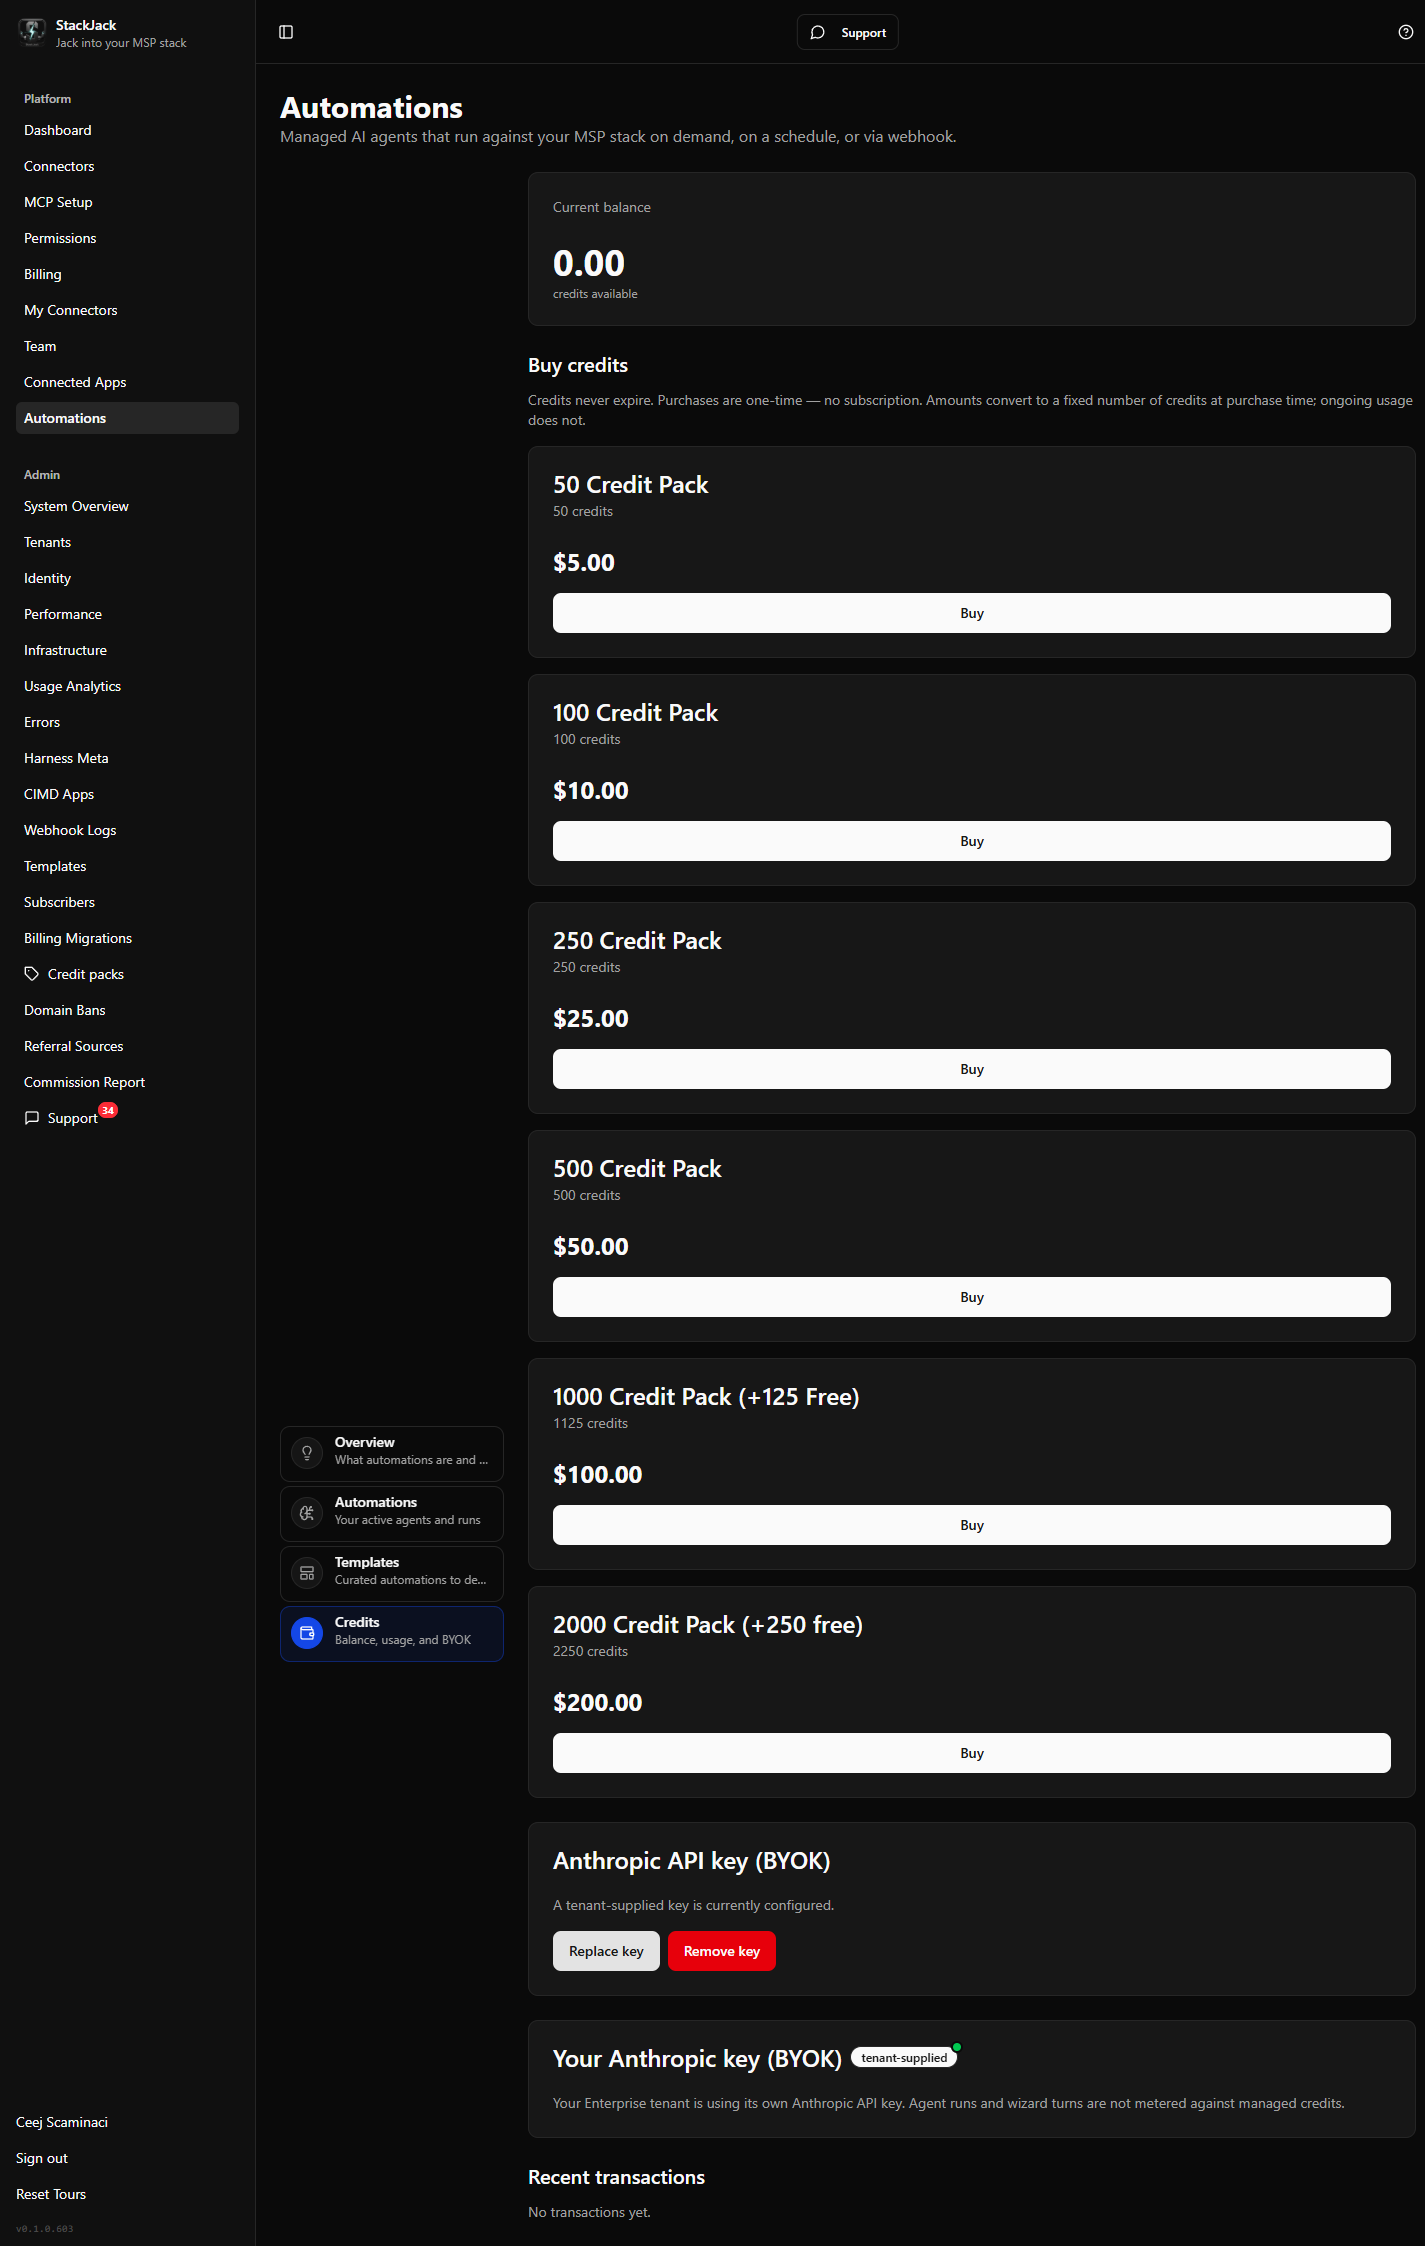
Task: Click "No transactions yet." text
Action: [589, 2212]
